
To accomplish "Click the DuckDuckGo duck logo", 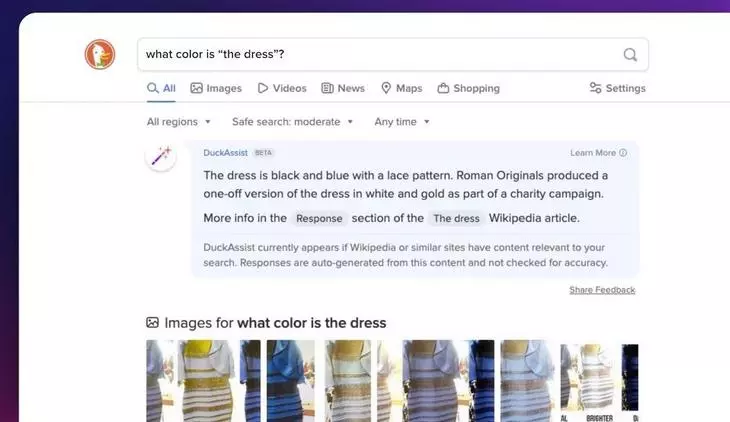I will [x=100, y=54].
